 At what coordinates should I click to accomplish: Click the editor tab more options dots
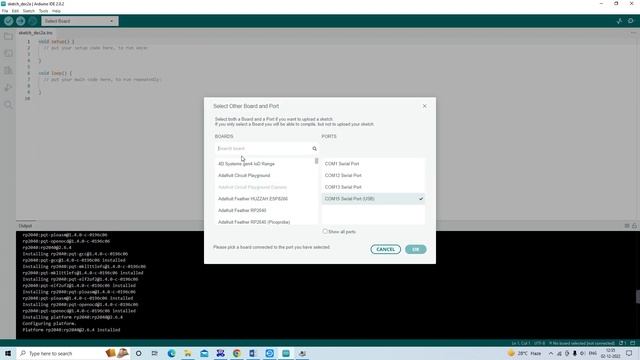(633, 33)
